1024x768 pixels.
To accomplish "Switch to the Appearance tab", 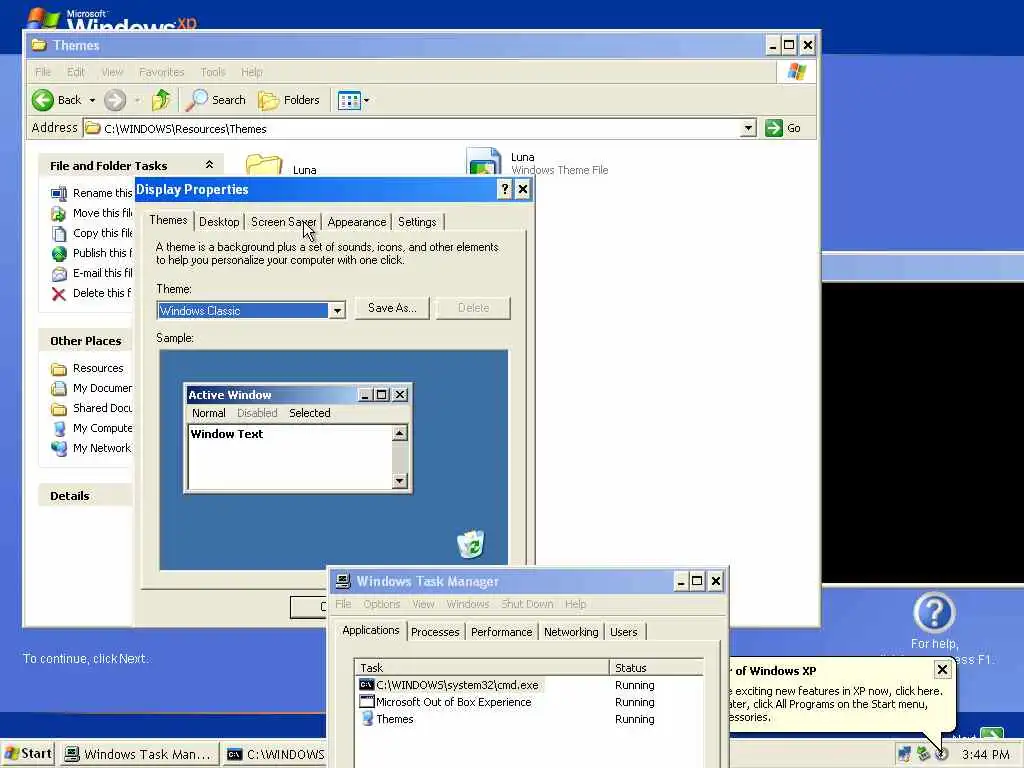I will point(357,222).
